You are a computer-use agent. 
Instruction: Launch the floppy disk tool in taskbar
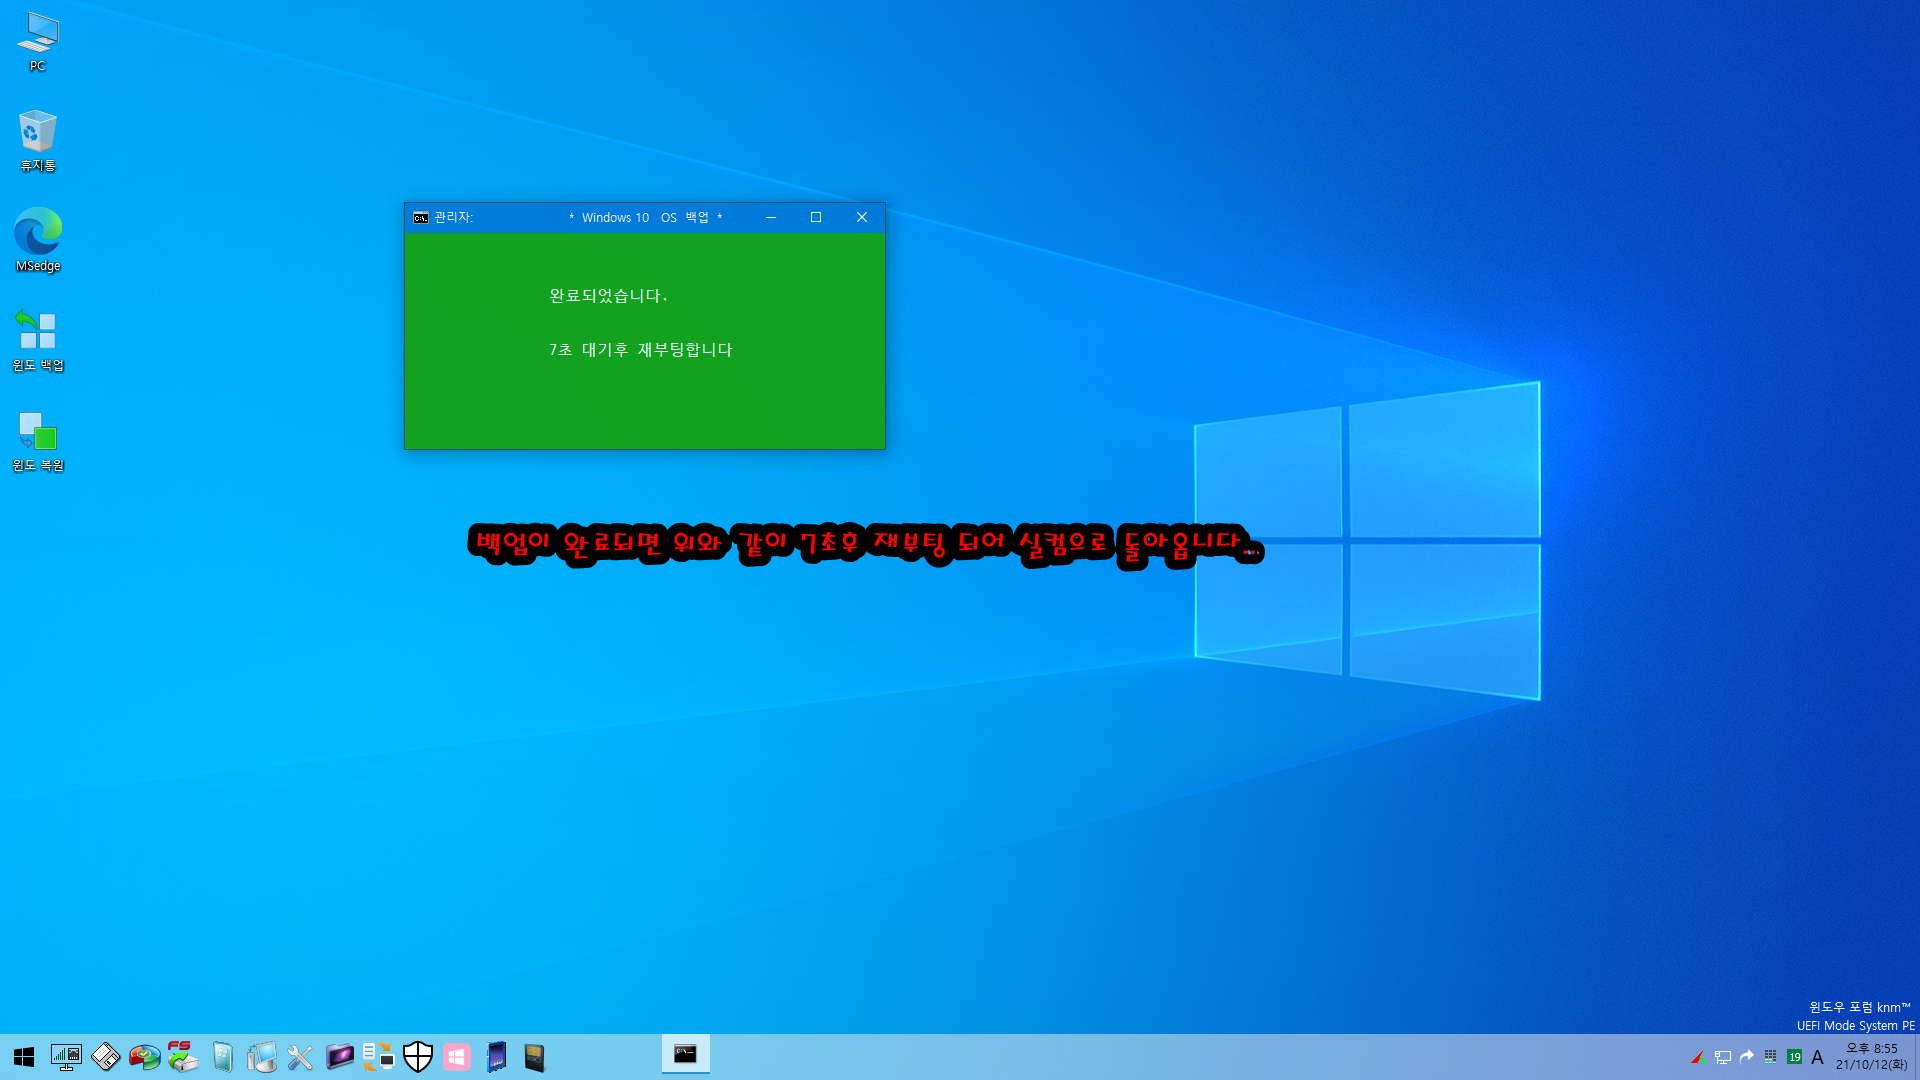pos(105,1057)
